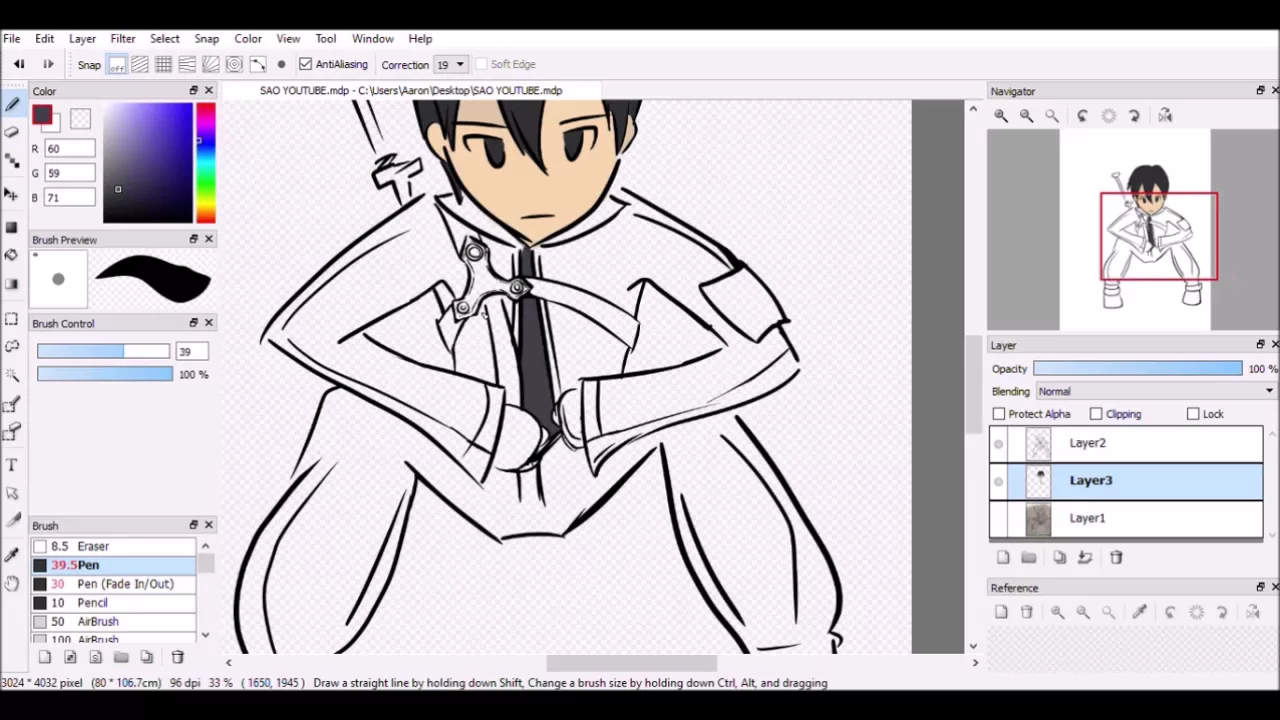Select the Operation (object) tool
The image size is (1280, 720).
pos(12,493)
